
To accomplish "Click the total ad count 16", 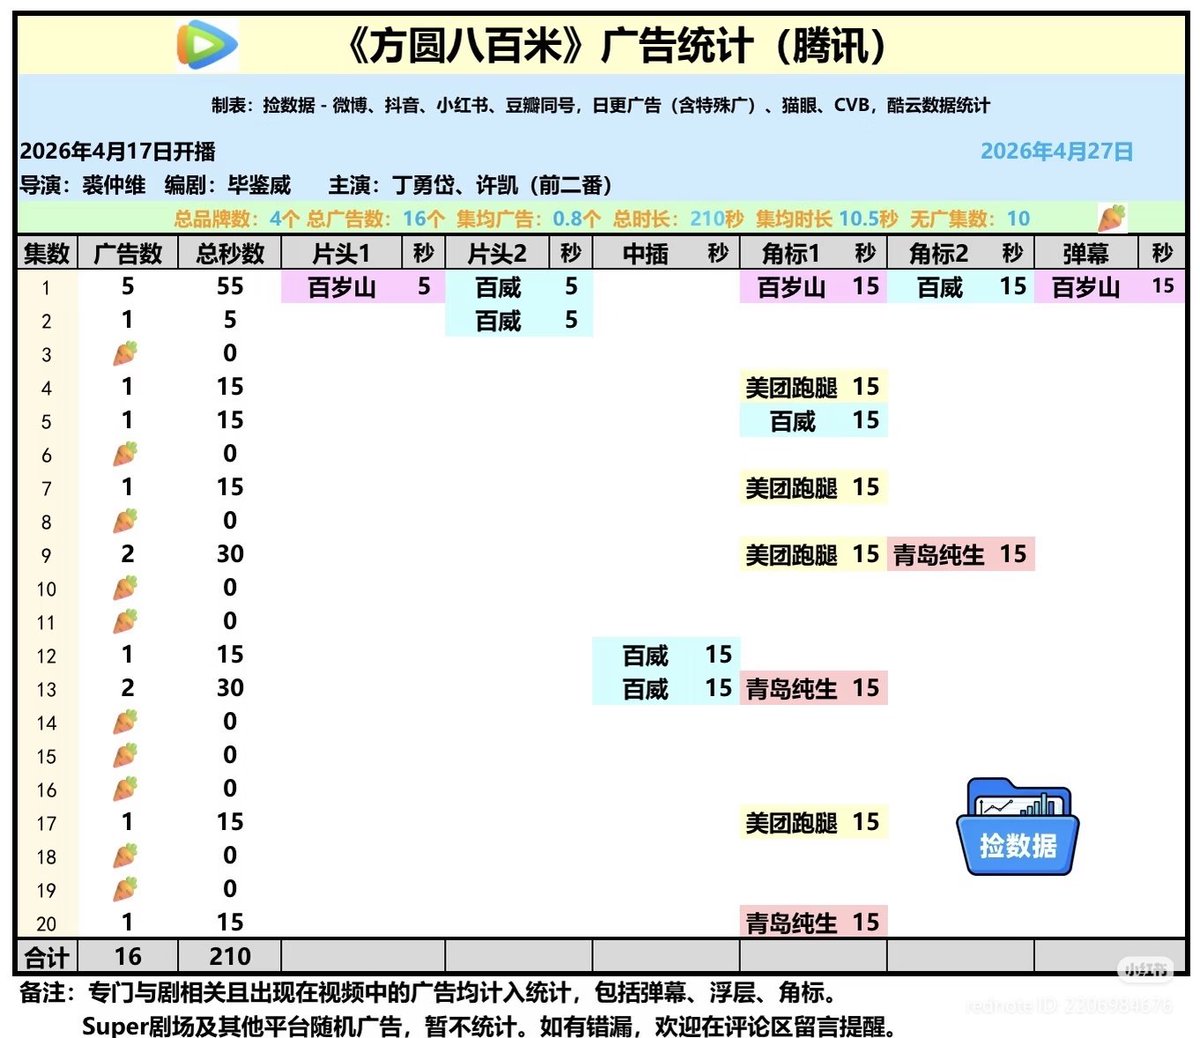I will [128, 956].
